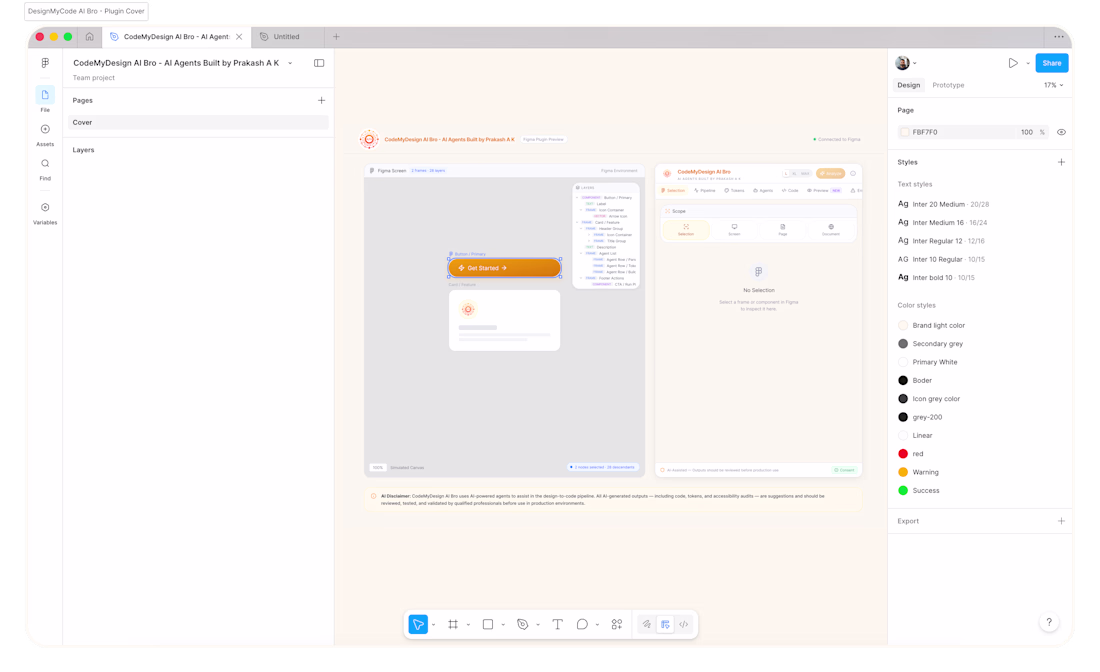Click the page background color swatch
1100x672 pixels.
(x=904, y=132)
